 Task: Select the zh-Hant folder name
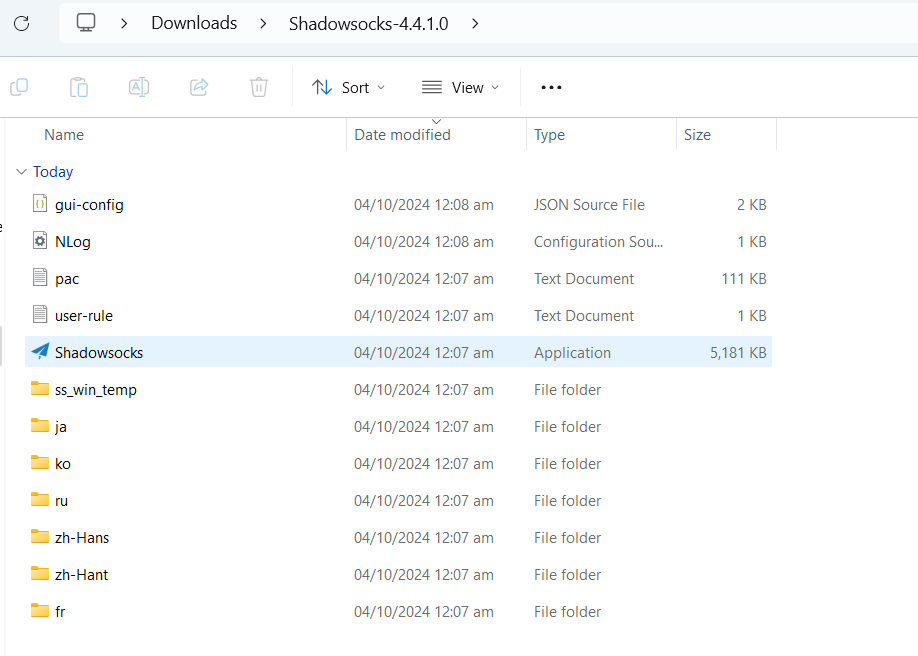(81, 574)
